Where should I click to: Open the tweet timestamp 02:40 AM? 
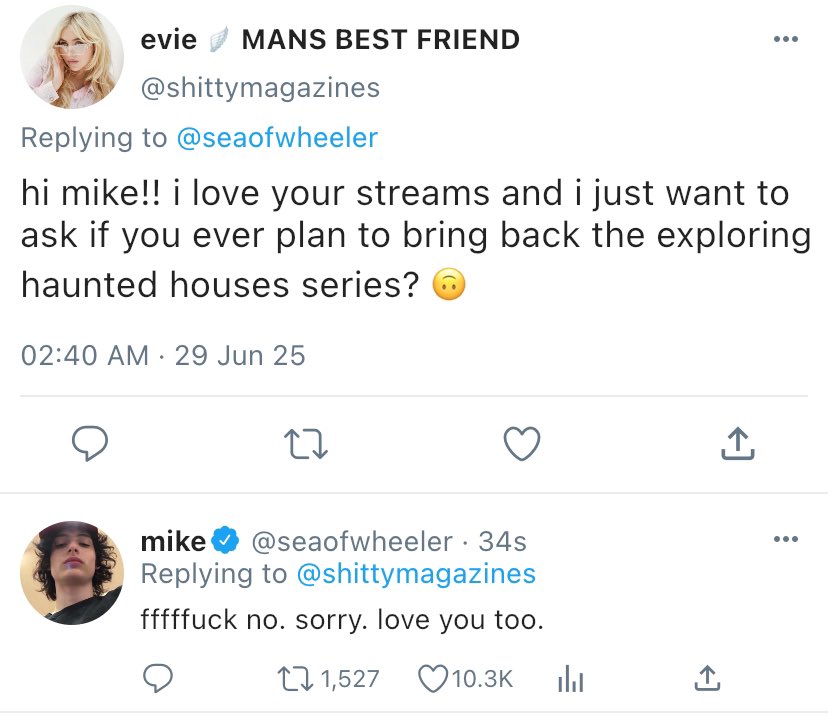coord(85,355)
